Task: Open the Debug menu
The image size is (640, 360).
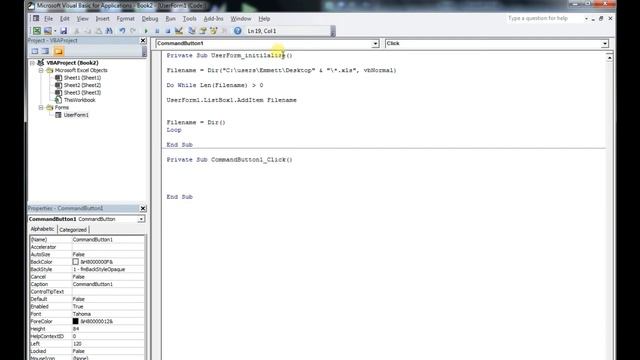Action: (150, 19)
